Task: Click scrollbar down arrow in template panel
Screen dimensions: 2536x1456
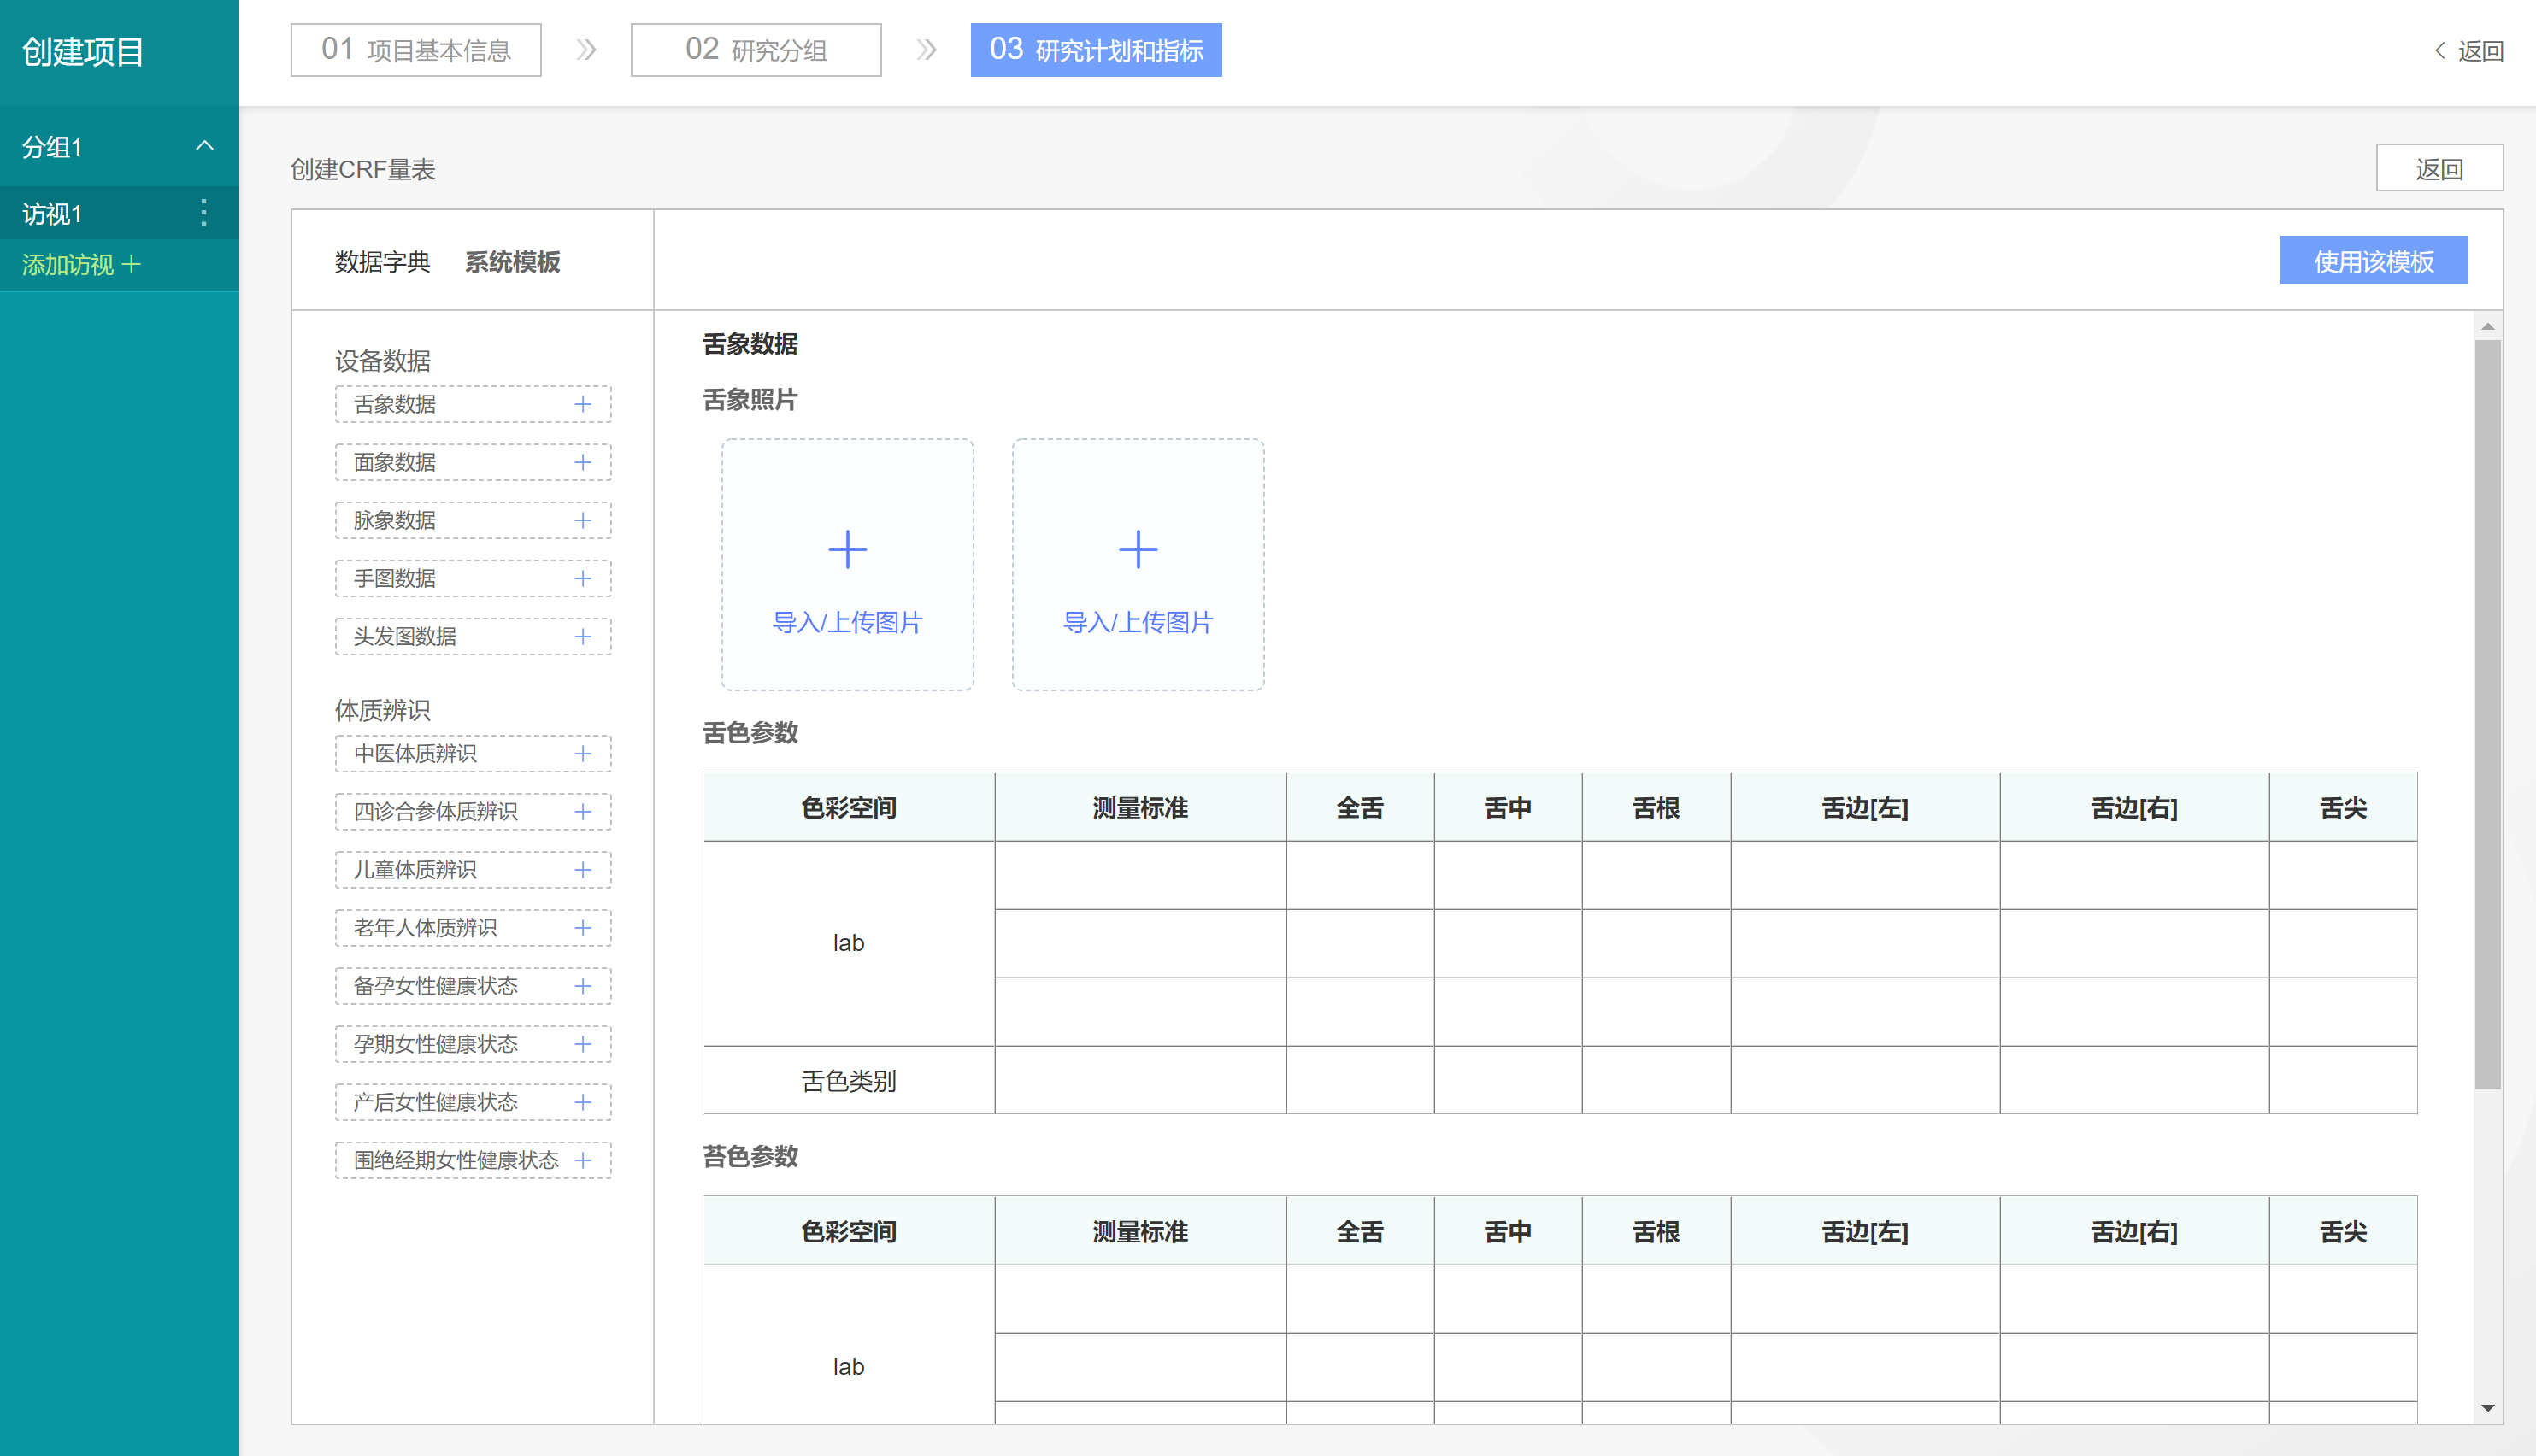Action: 2487,1408
